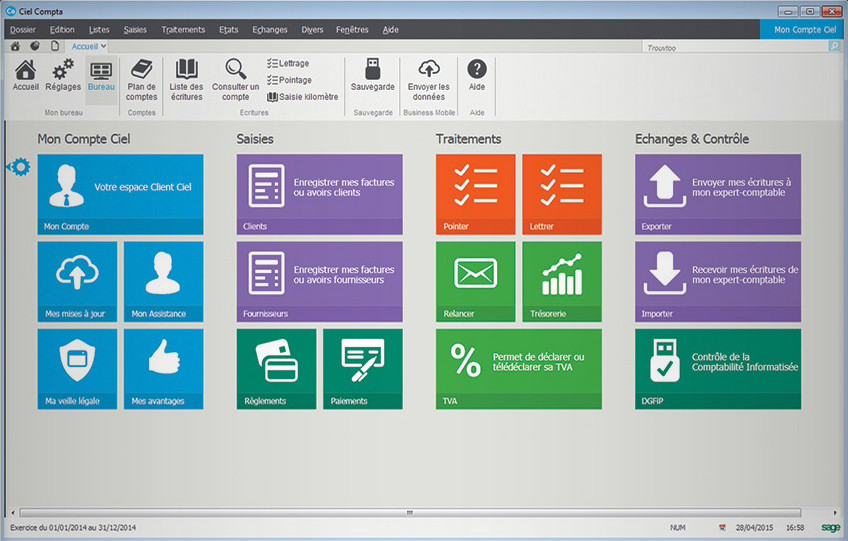Click the Trouvtoo search magnifier button
This screenshot has width=848, height=541.
tap(834, 47)
